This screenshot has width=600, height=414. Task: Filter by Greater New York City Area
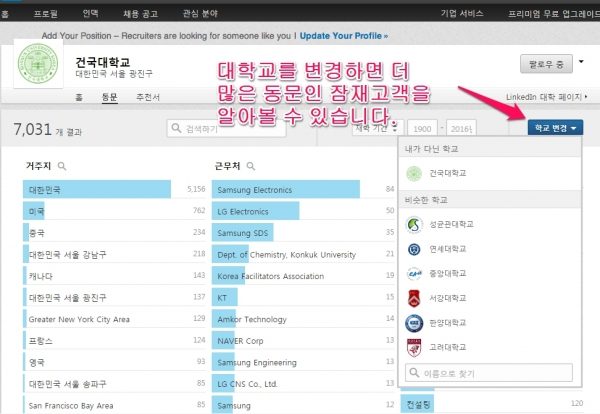(114, 319)
